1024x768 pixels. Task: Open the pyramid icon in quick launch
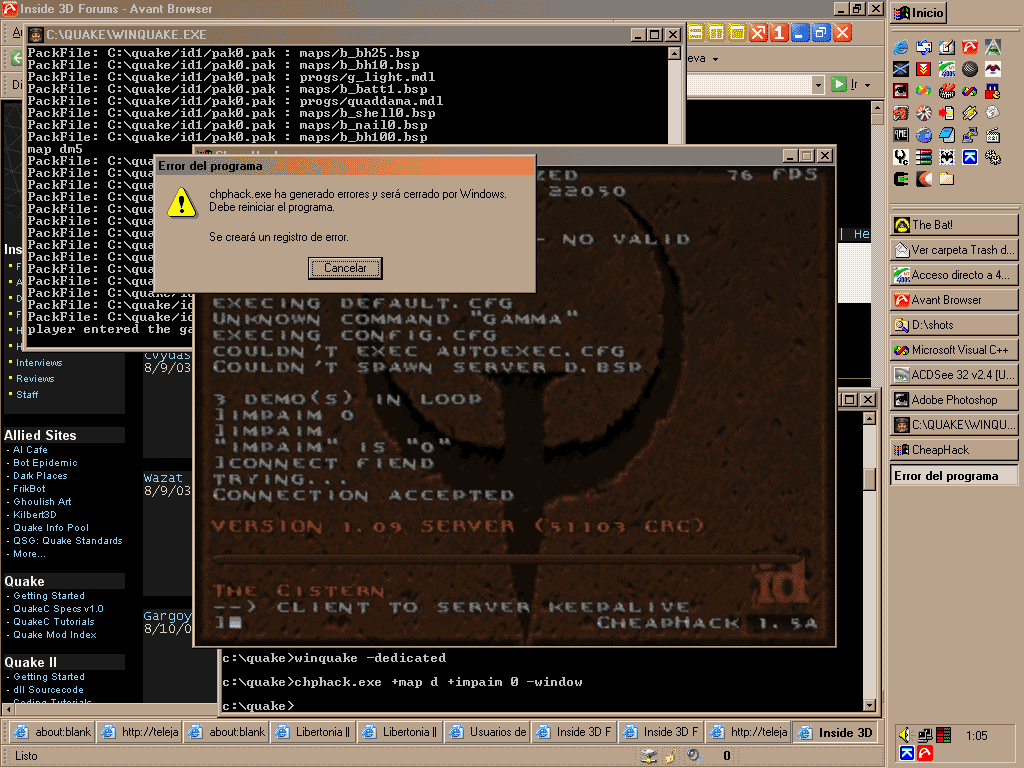(993, 46)
